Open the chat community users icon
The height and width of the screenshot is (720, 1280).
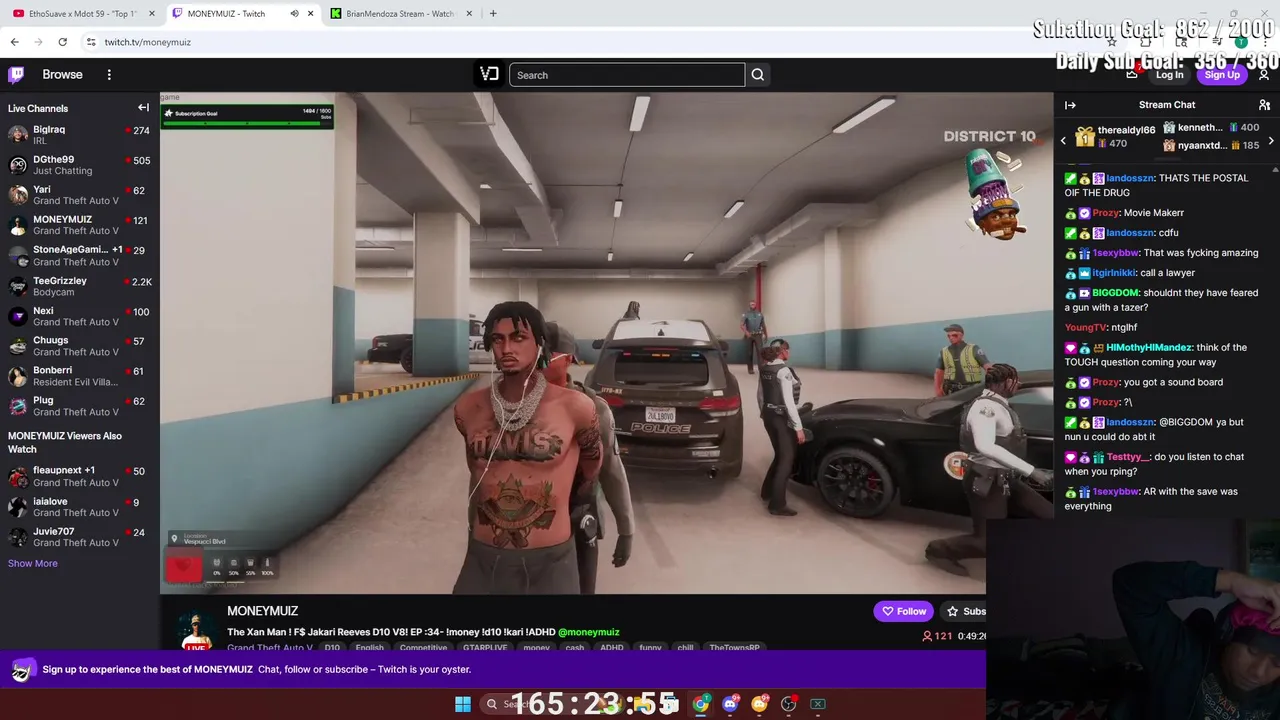click(x=1264, y=105)
